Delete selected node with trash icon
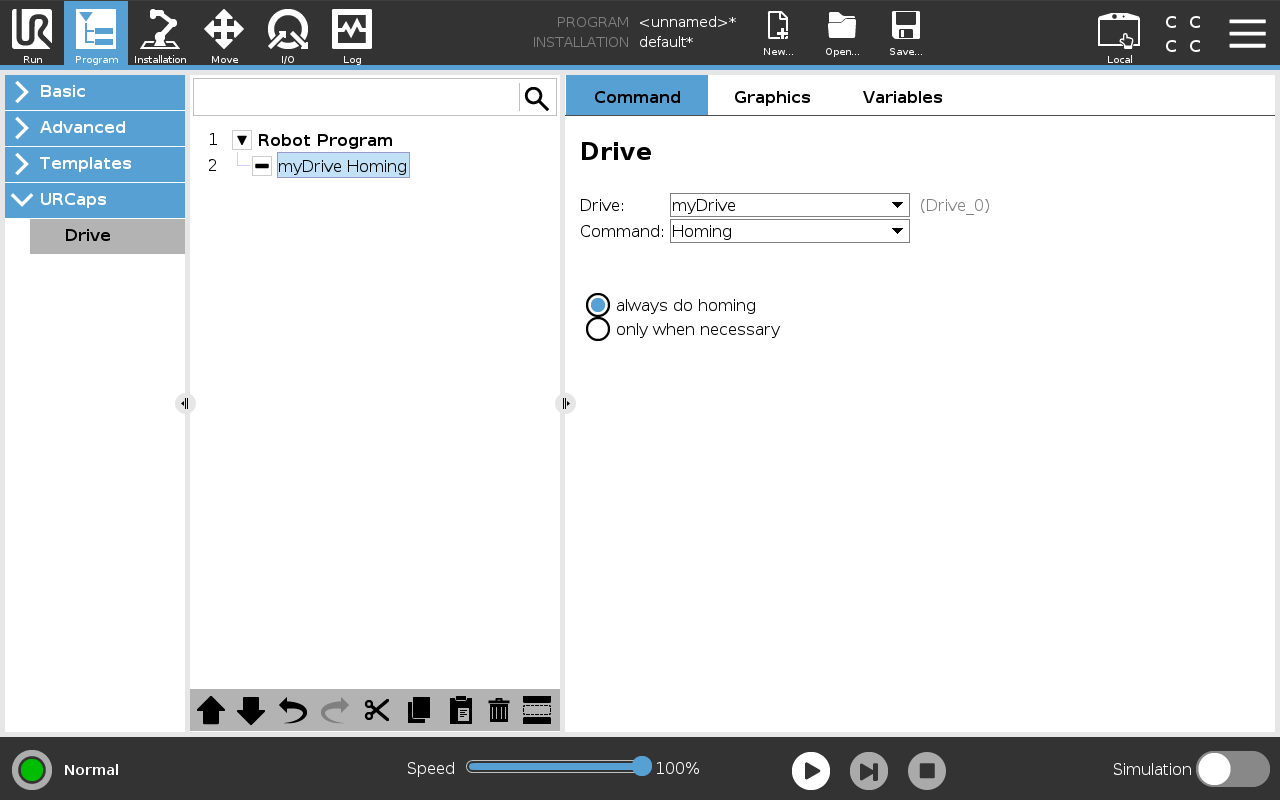 pos(498,710)
